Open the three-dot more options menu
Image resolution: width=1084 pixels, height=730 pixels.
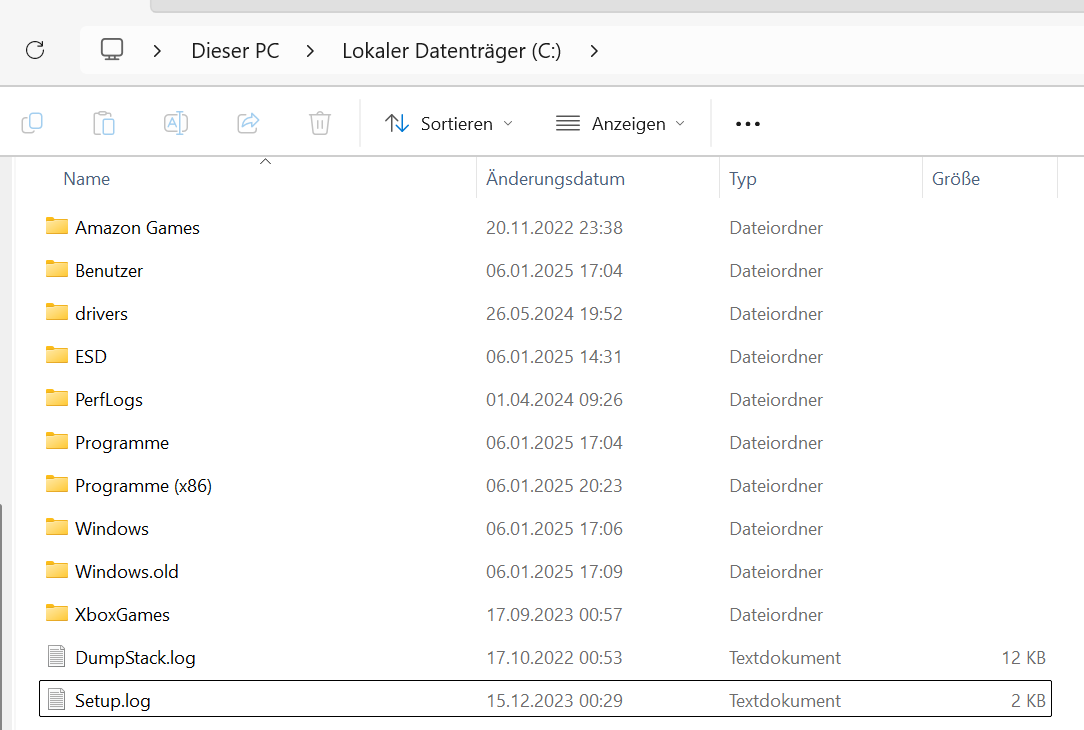click(x=748, y=124)
